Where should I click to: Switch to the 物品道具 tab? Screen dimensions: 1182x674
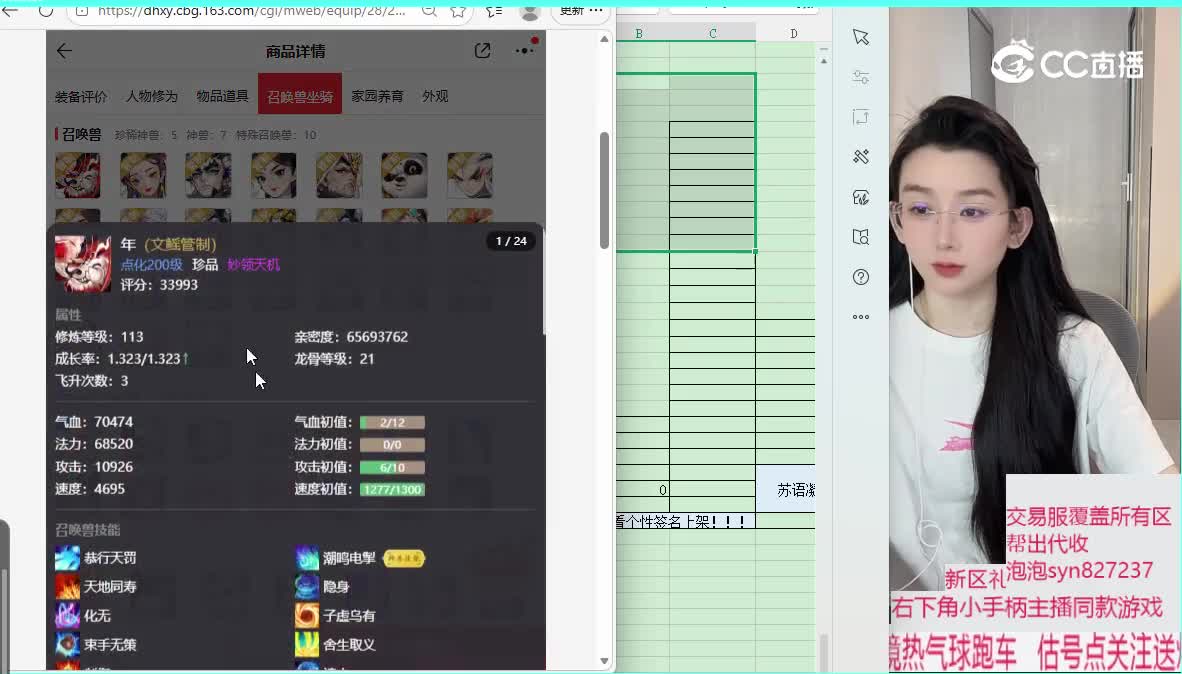point(222,97)
